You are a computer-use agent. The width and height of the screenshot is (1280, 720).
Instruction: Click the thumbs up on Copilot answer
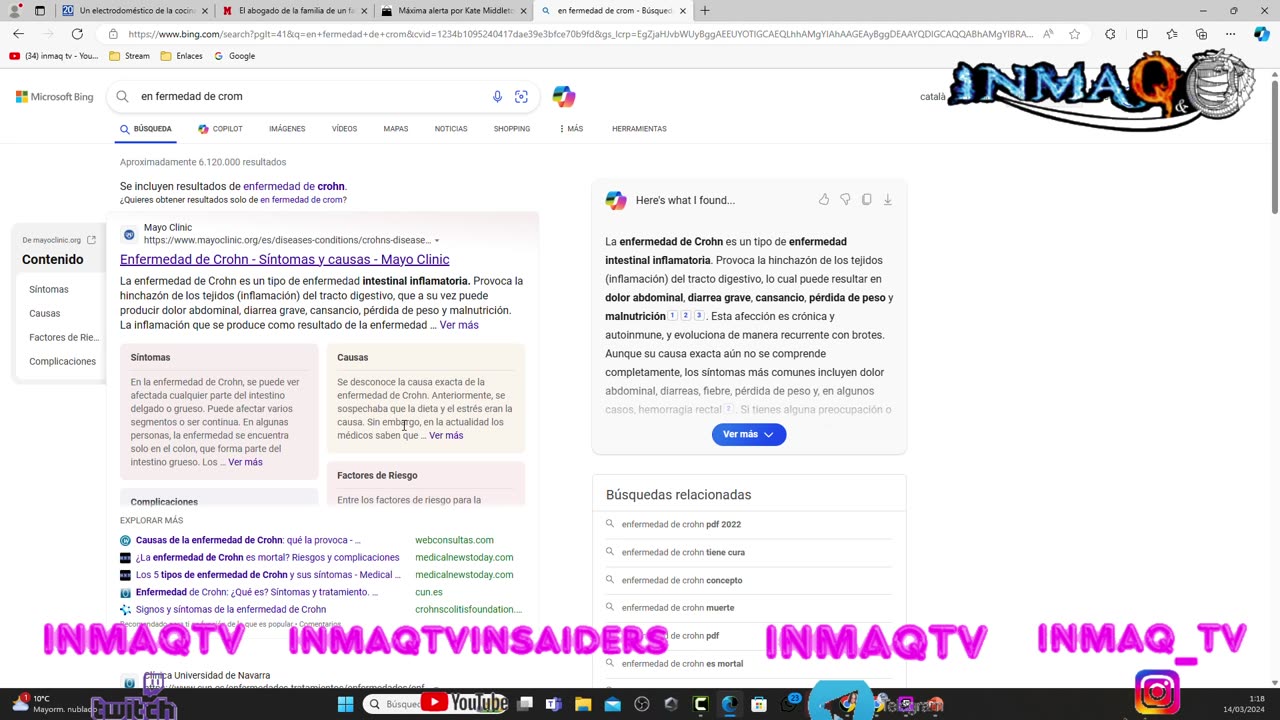(824, 200)
